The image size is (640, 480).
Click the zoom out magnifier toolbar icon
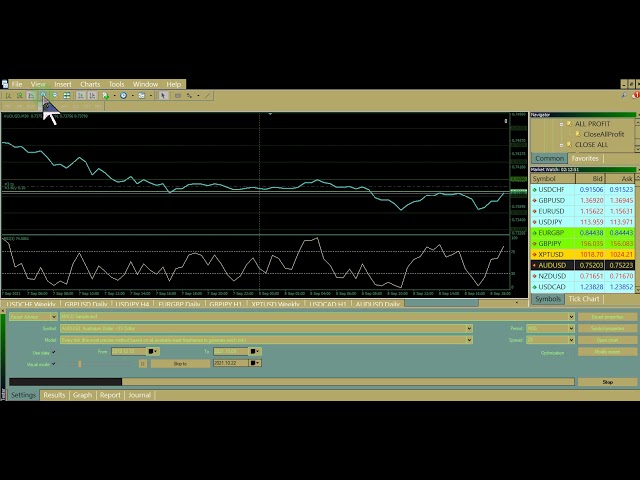pos(55,96)
